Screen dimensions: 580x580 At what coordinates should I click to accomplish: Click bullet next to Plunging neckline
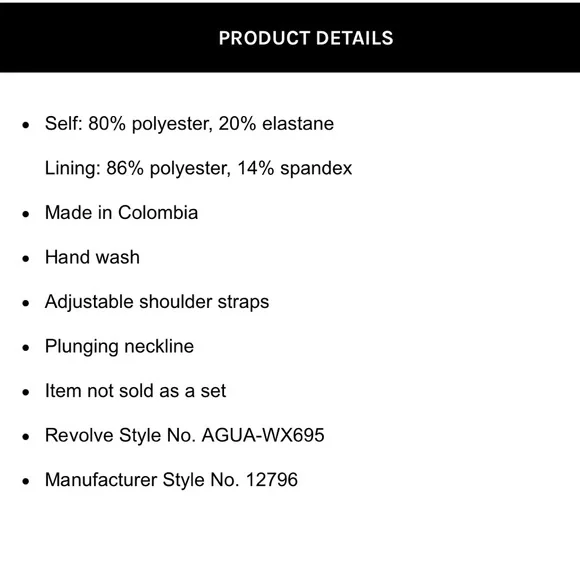(x=26, y=347)
